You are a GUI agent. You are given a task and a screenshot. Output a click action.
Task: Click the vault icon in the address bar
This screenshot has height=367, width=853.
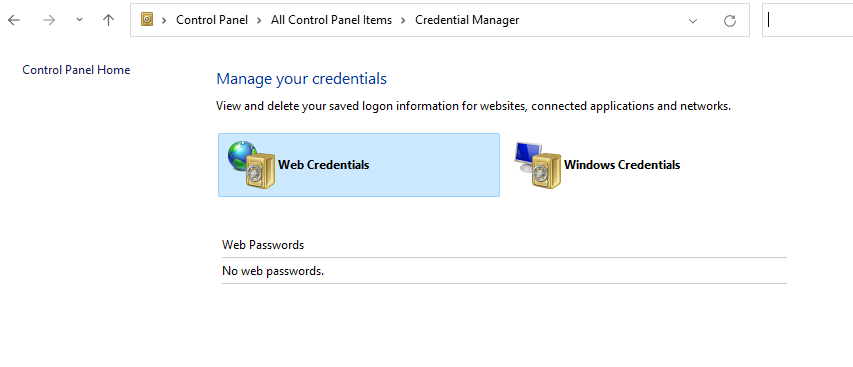147,20
